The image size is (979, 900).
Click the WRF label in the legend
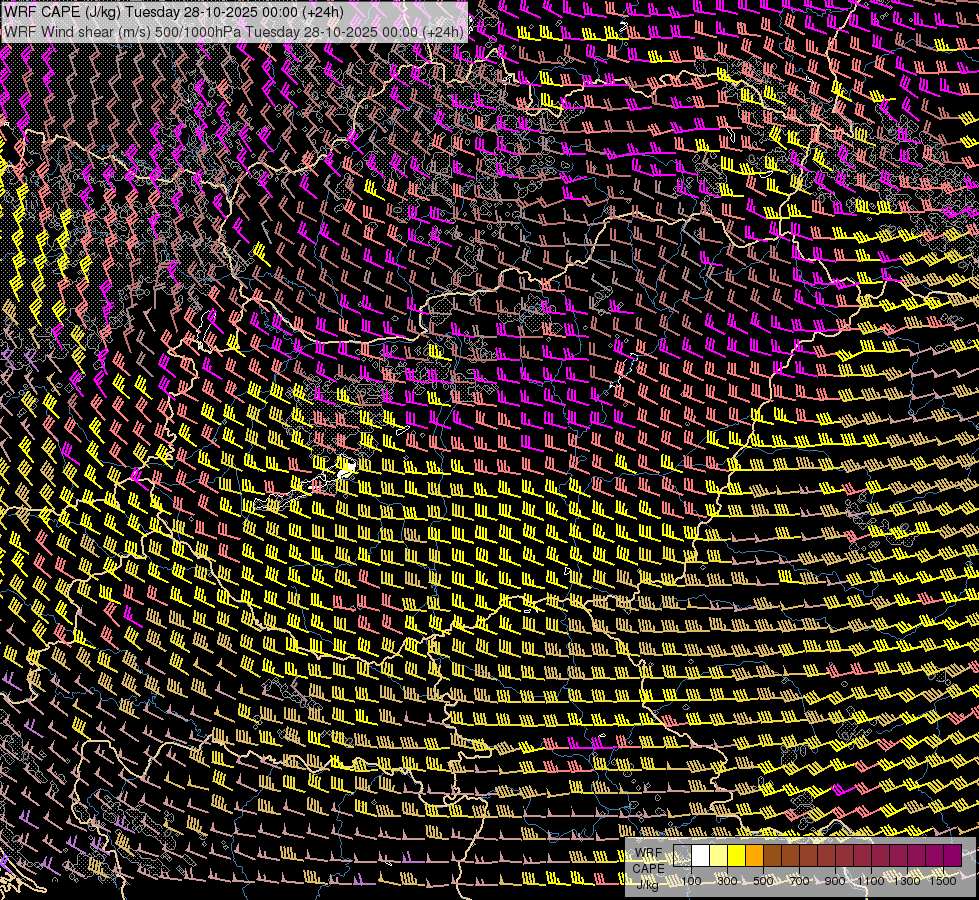coord(648,853)
